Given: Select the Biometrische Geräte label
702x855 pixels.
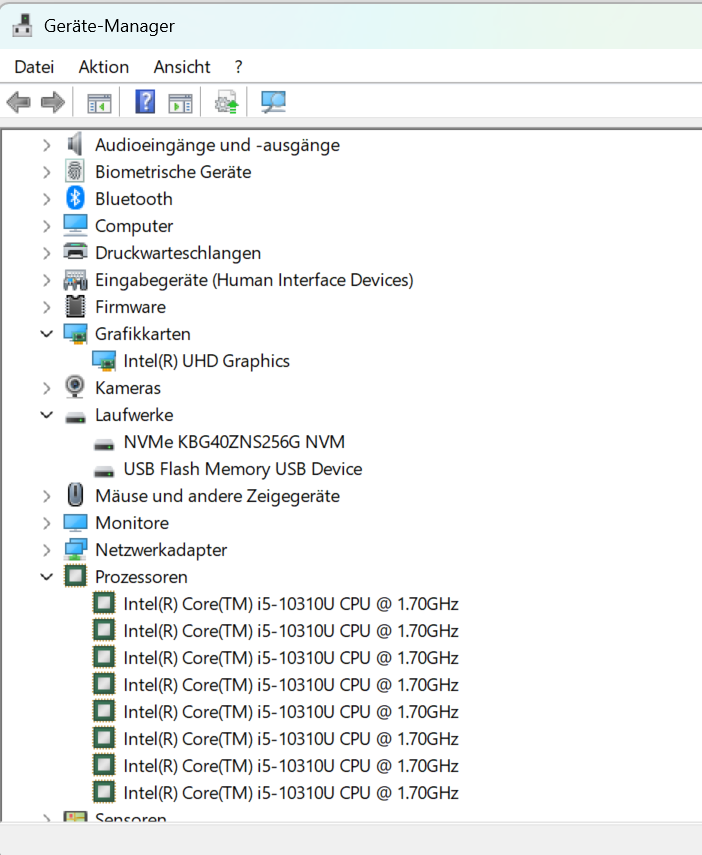Looking at the screenshot, I should click(x=173, y=172).
